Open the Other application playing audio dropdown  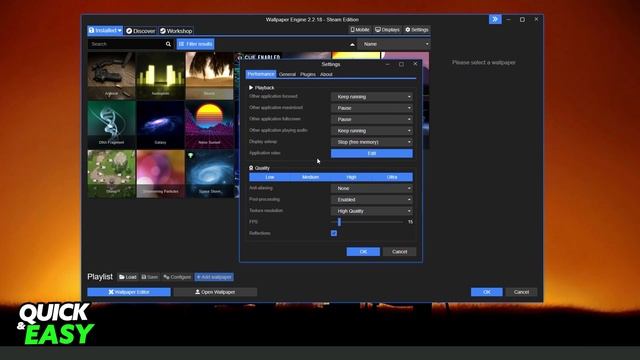click(x=372, y=131)
